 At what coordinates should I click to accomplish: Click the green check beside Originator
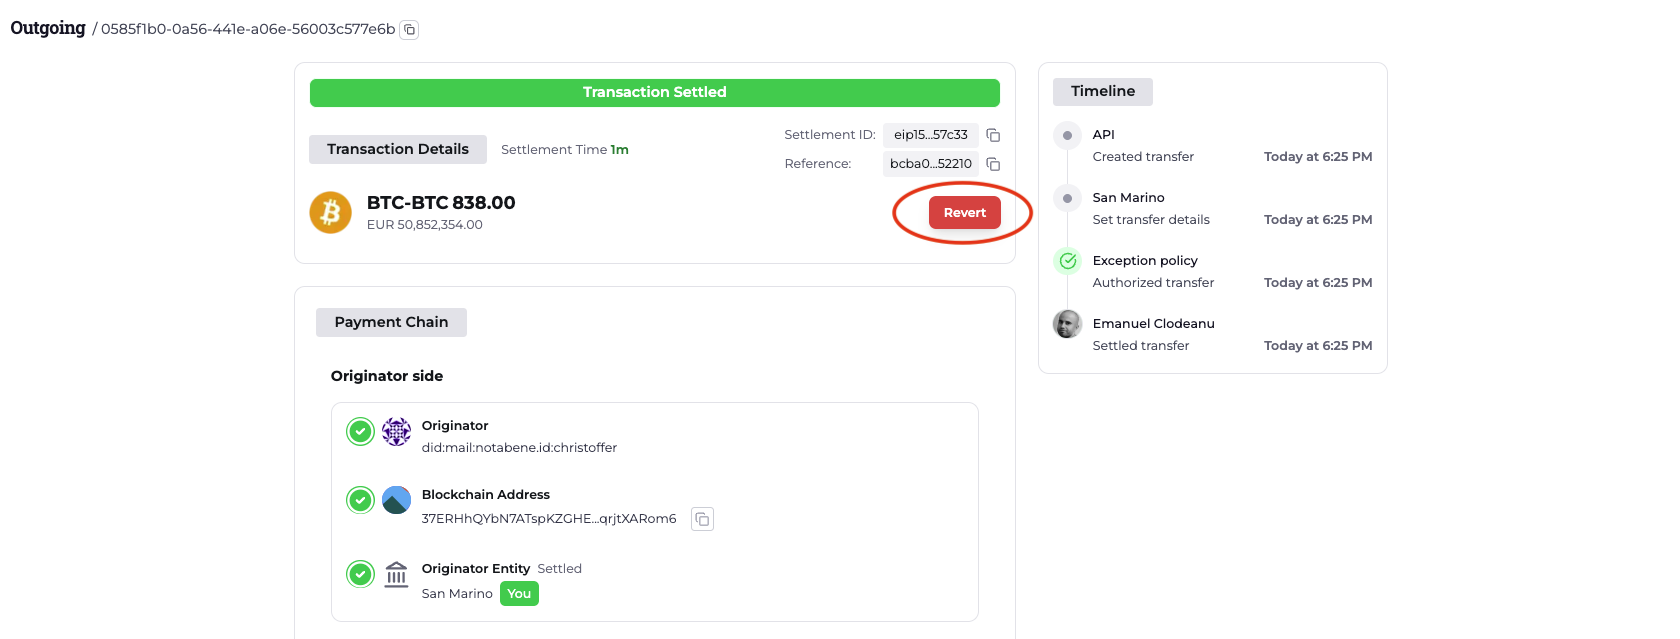point(360,431)
